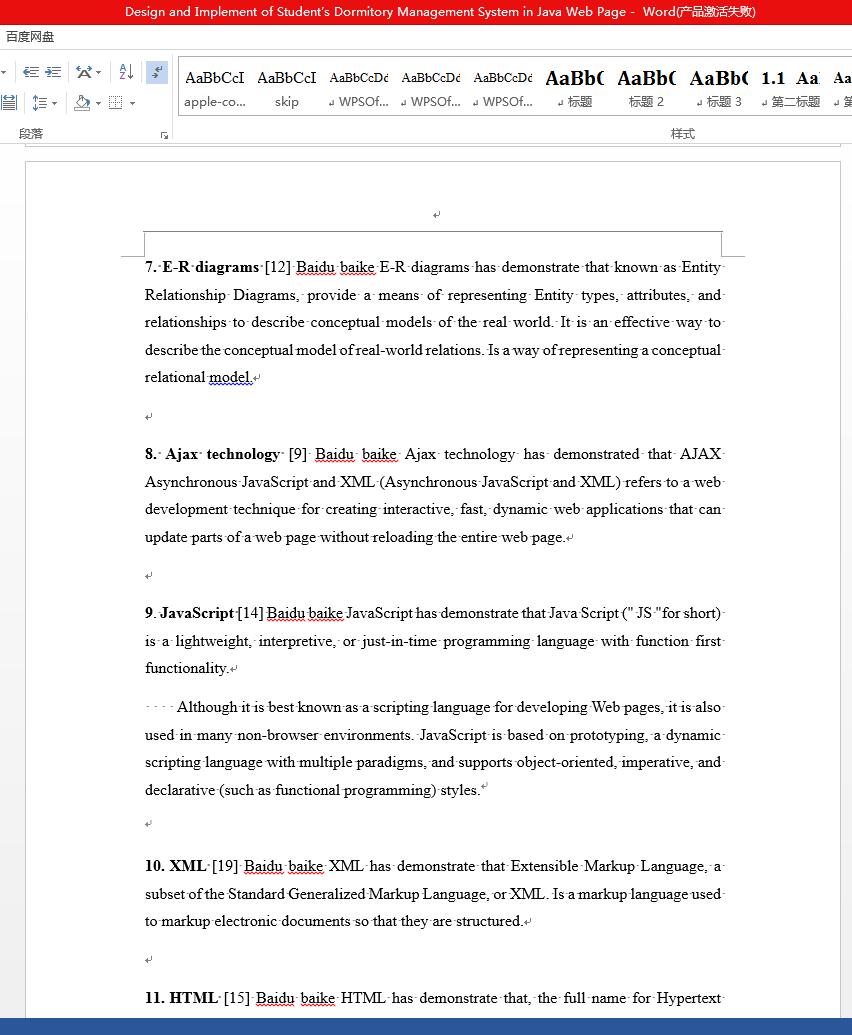Apply the 标题 heading style

(574, 88)
